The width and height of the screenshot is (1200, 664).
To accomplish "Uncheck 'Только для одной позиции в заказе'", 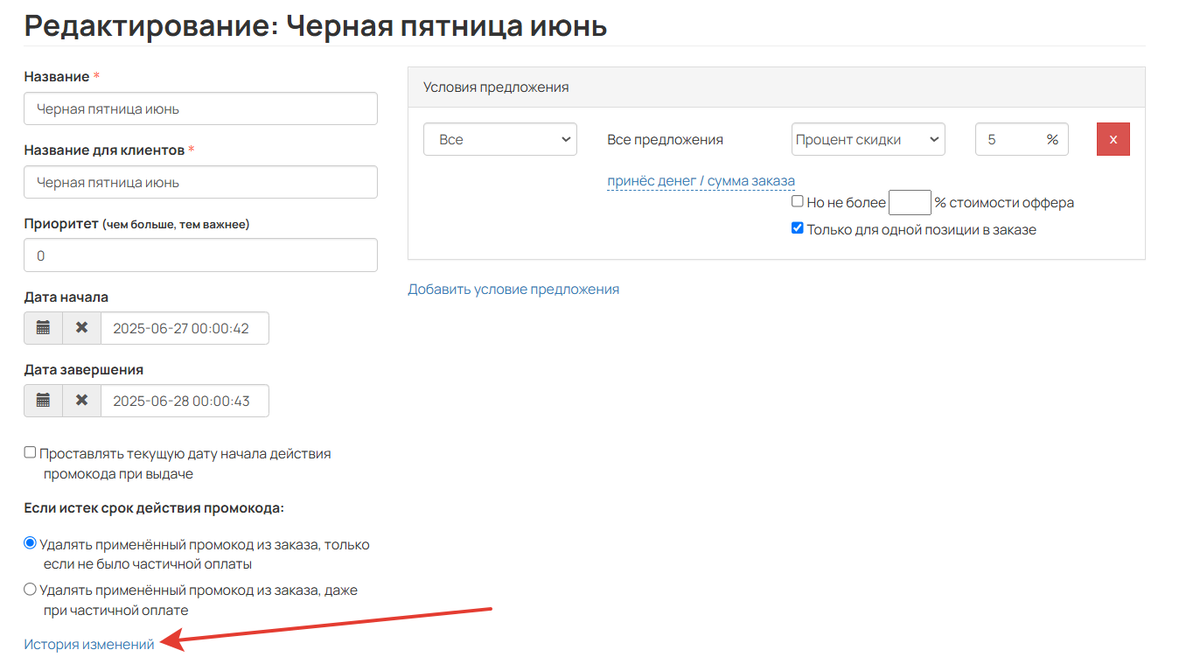I will 797,228.
